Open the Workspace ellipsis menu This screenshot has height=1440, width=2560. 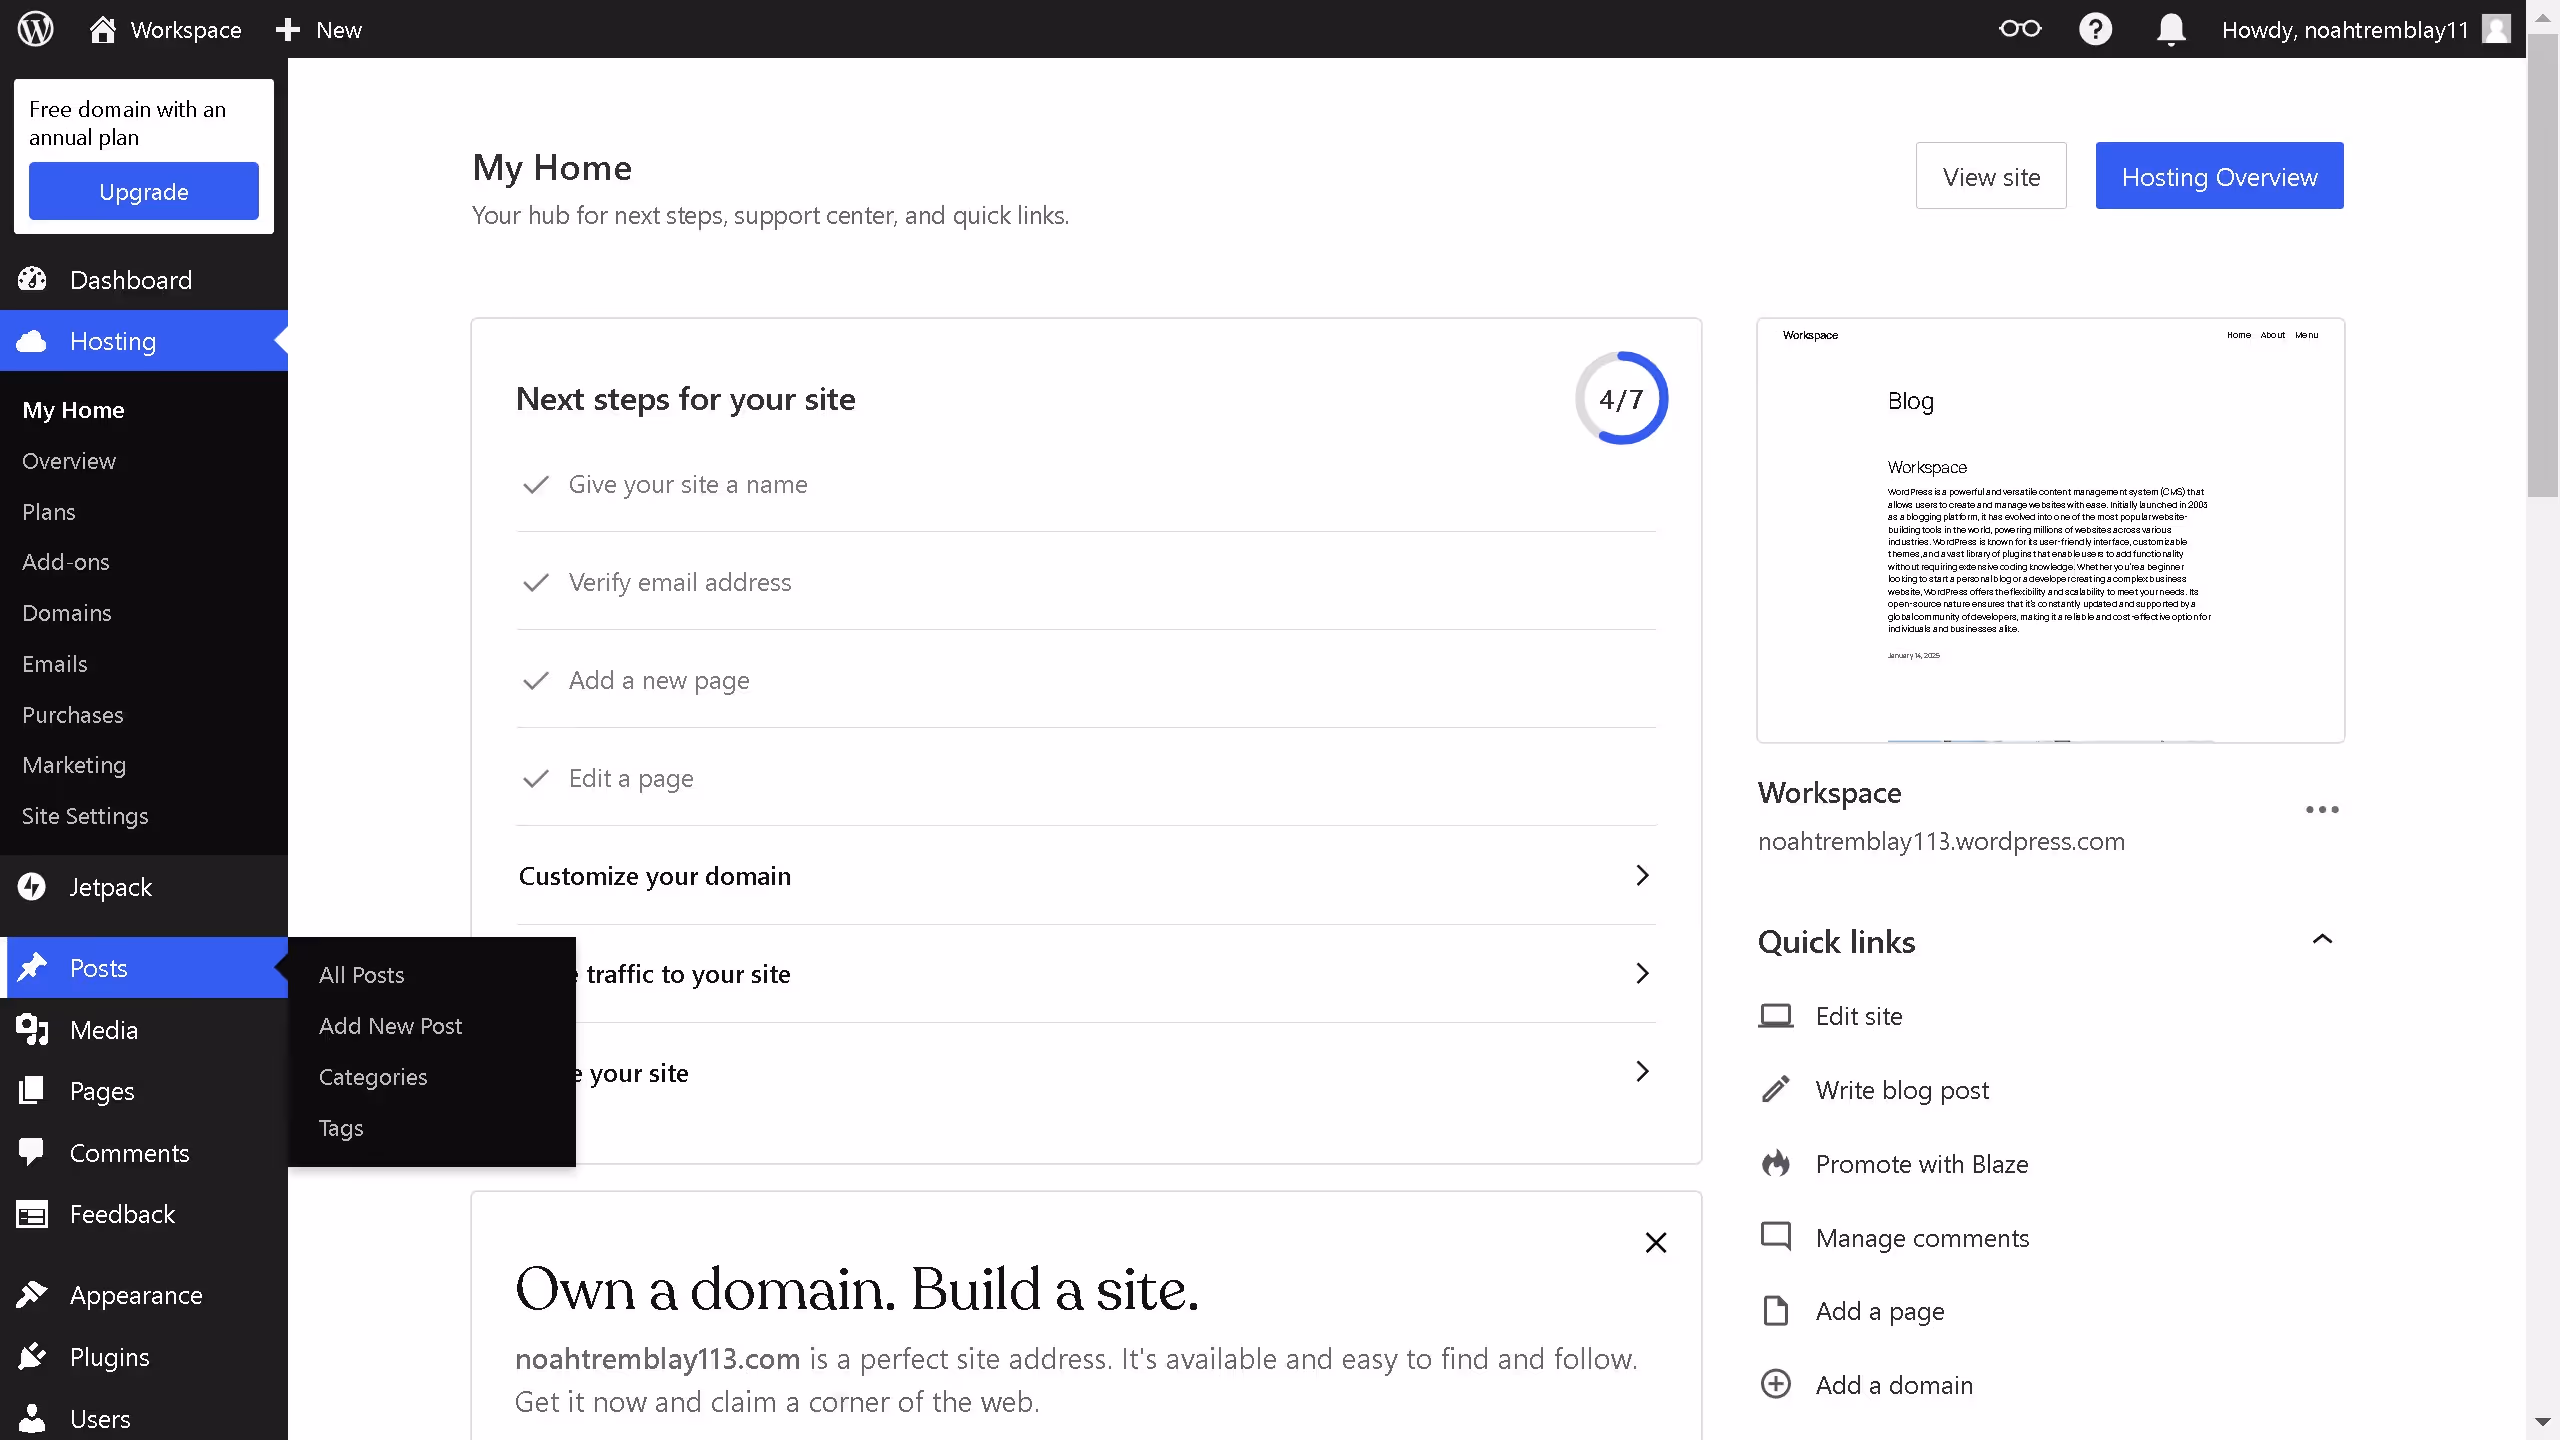[x=2322, y=809]
